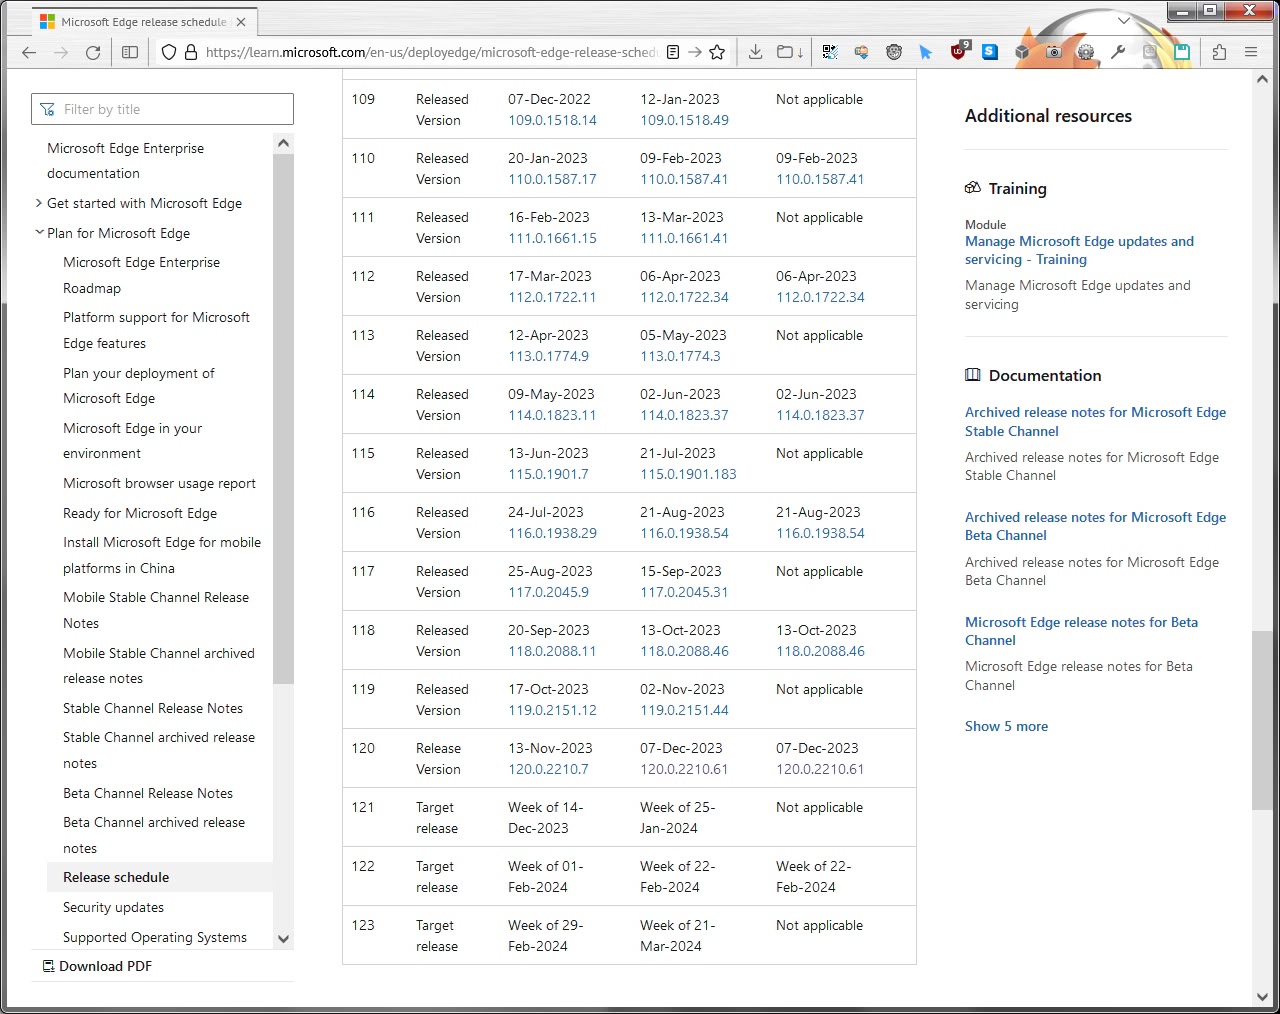
Task: Open Stable Channel Release Notes item
Action: coord(153,708)
